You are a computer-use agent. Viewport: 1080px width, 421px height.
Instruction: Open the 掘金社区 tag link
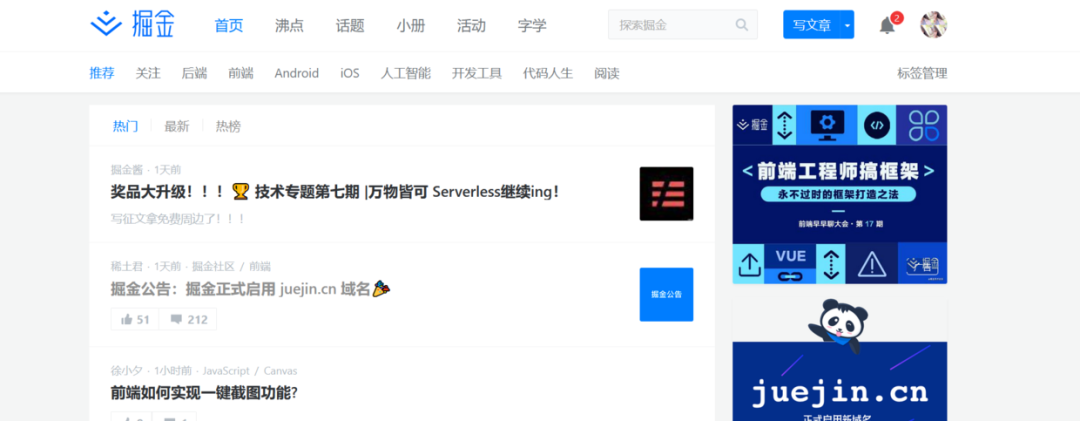[x=213, y=266]
